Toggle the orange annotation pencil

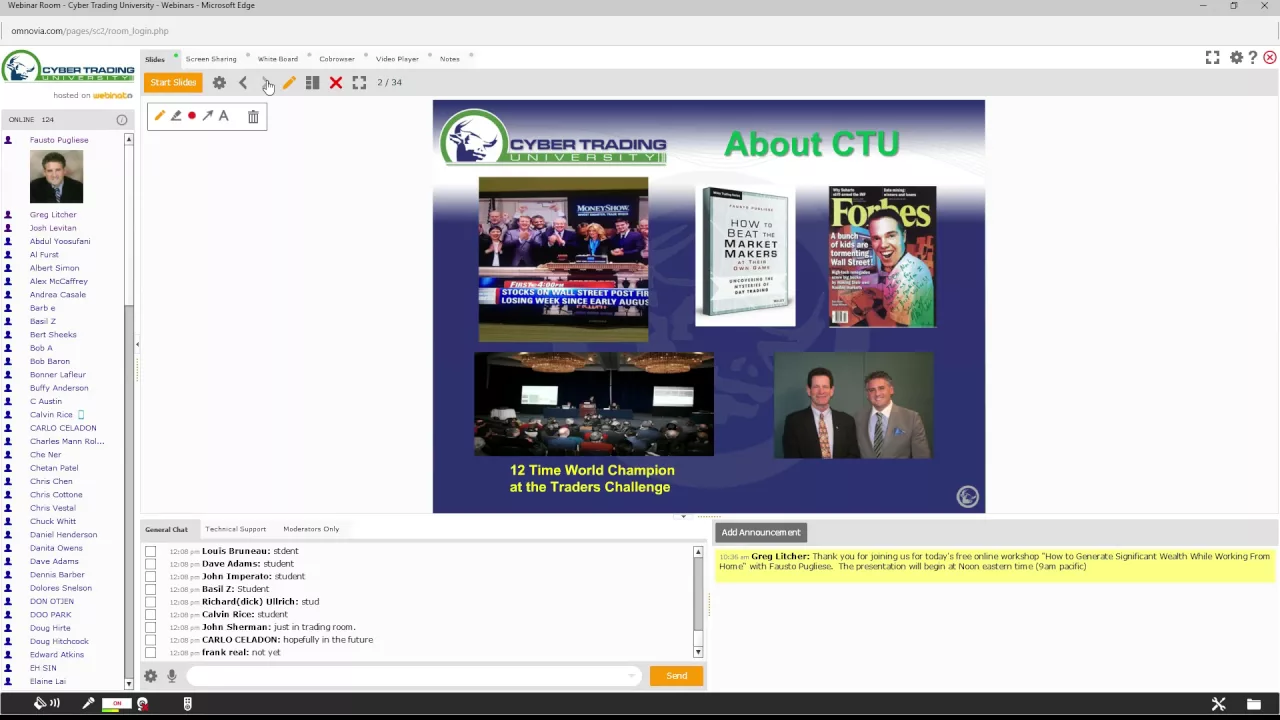[289, 83]
